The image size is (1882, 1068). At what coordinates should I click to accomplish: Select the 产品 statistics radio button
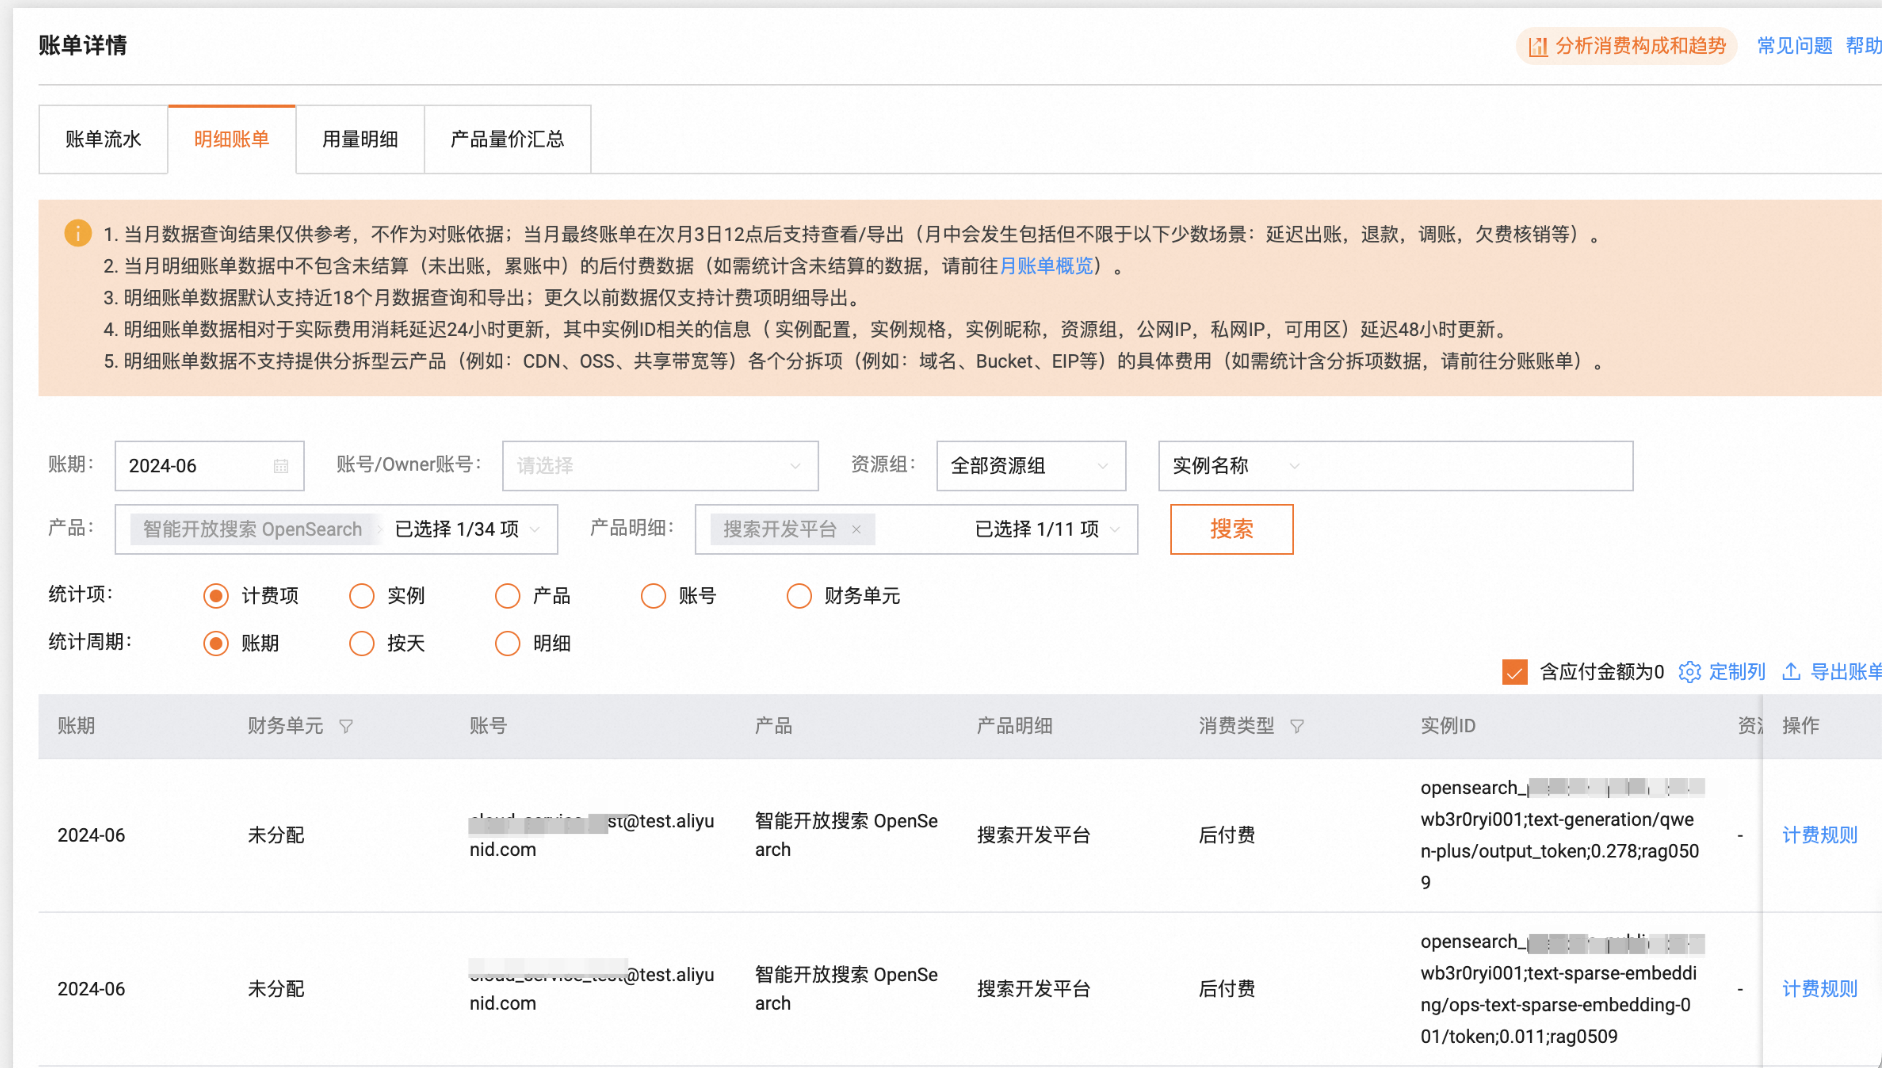click(x=508, y=596)
